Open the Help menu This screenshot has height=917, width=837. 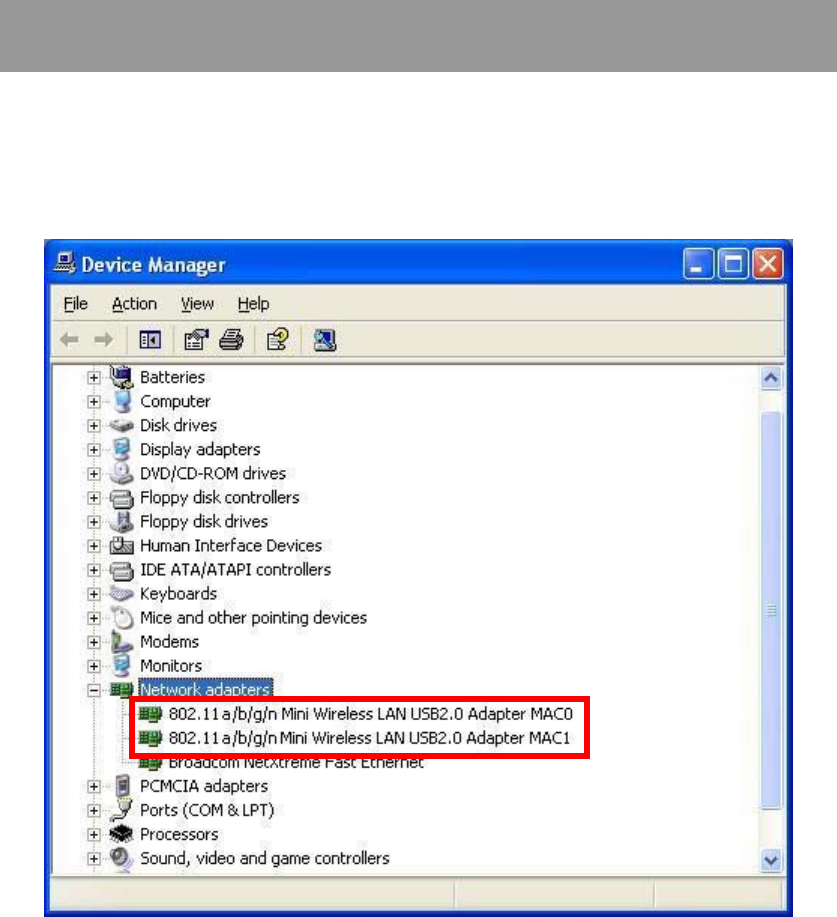pyautogui.click(x=253, y=304)
